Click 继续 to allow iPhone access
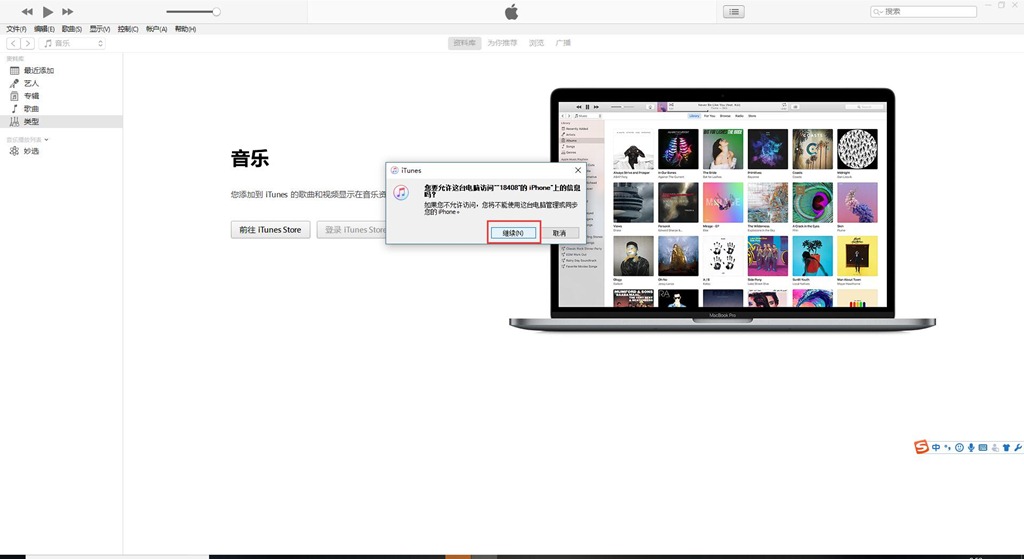The height and width of the screenshot is (559, 1024). coord(514,233)
